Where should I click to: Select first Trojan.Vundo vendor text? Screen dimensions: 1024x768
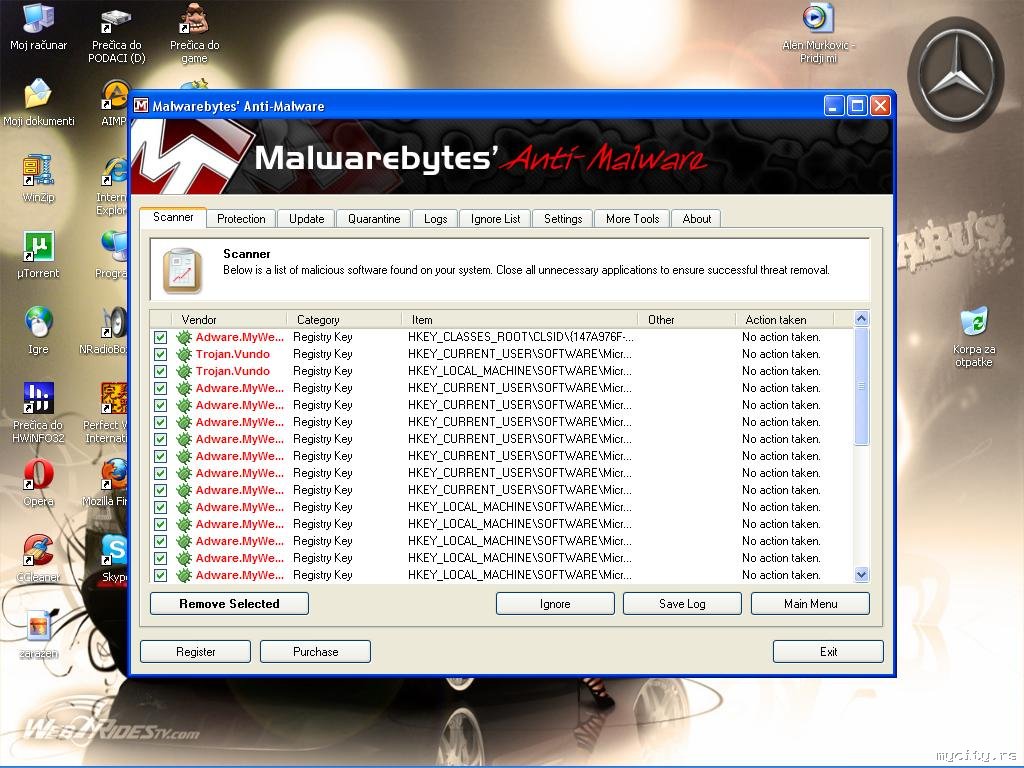pos(232,354)
